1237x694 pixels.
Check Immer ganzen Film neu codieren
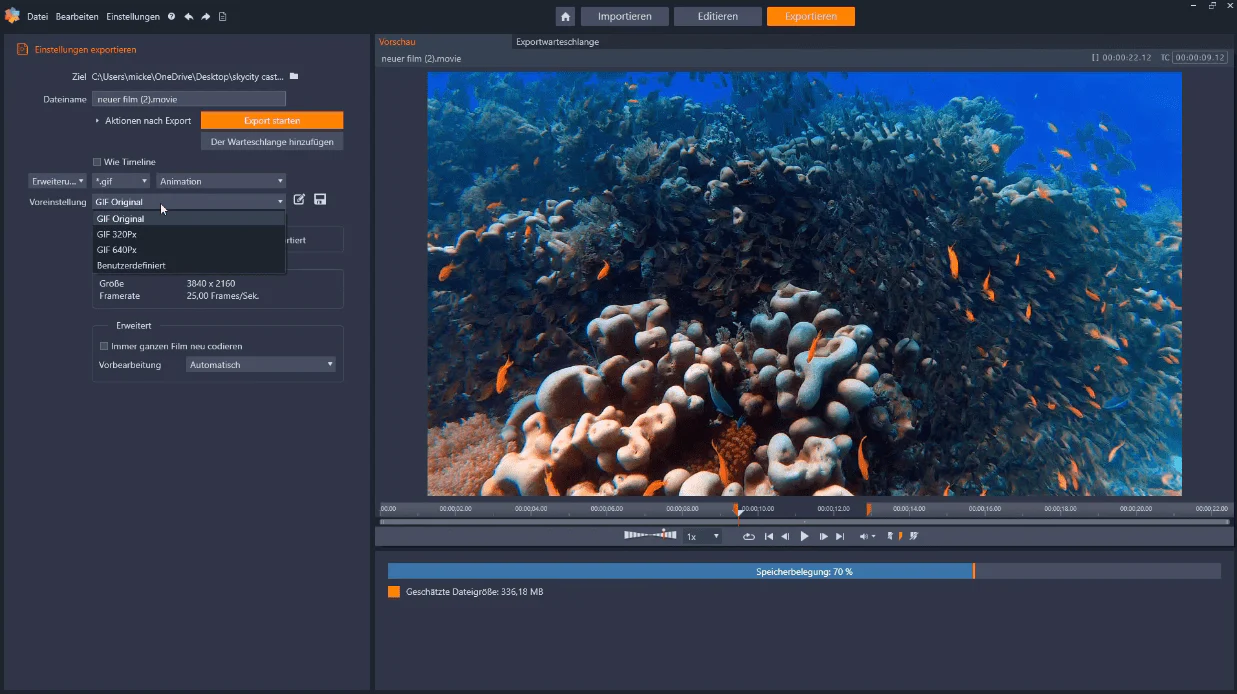point(103,346)
